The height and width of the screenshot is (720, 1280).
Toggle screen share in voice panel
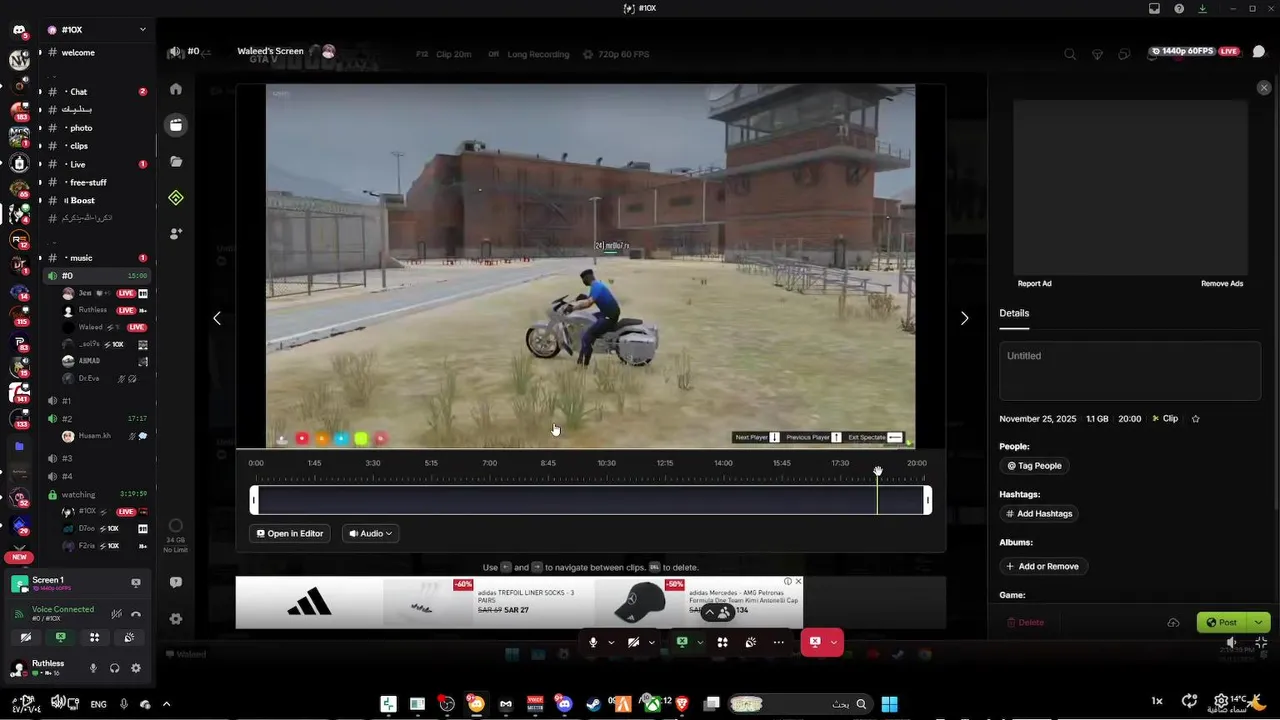point(60,637)
